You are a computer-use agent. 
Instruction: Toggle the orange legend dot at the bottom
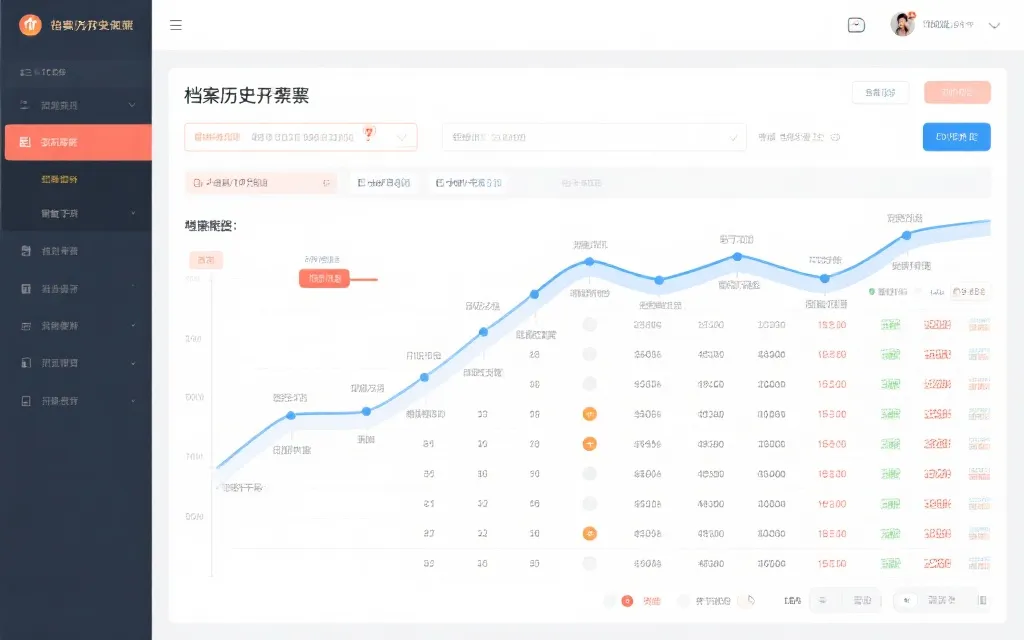(x=625, y=600)
